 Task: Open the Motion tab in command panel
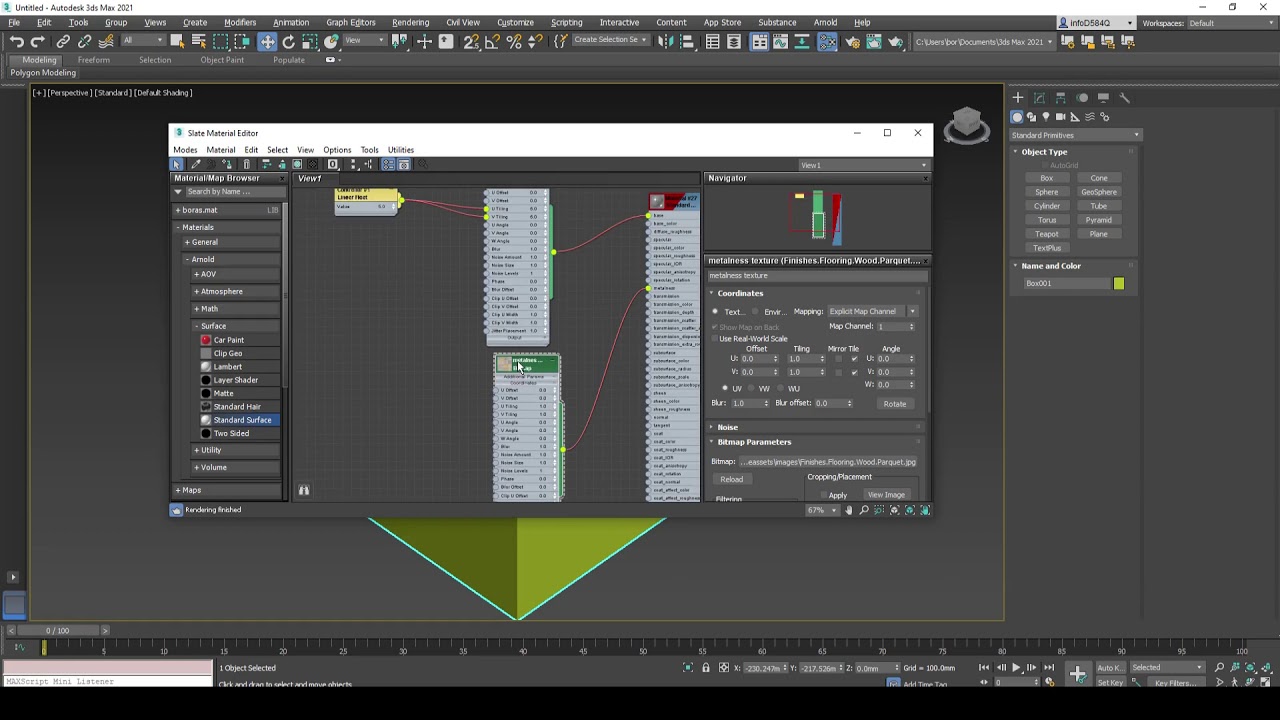(1082, 98)
